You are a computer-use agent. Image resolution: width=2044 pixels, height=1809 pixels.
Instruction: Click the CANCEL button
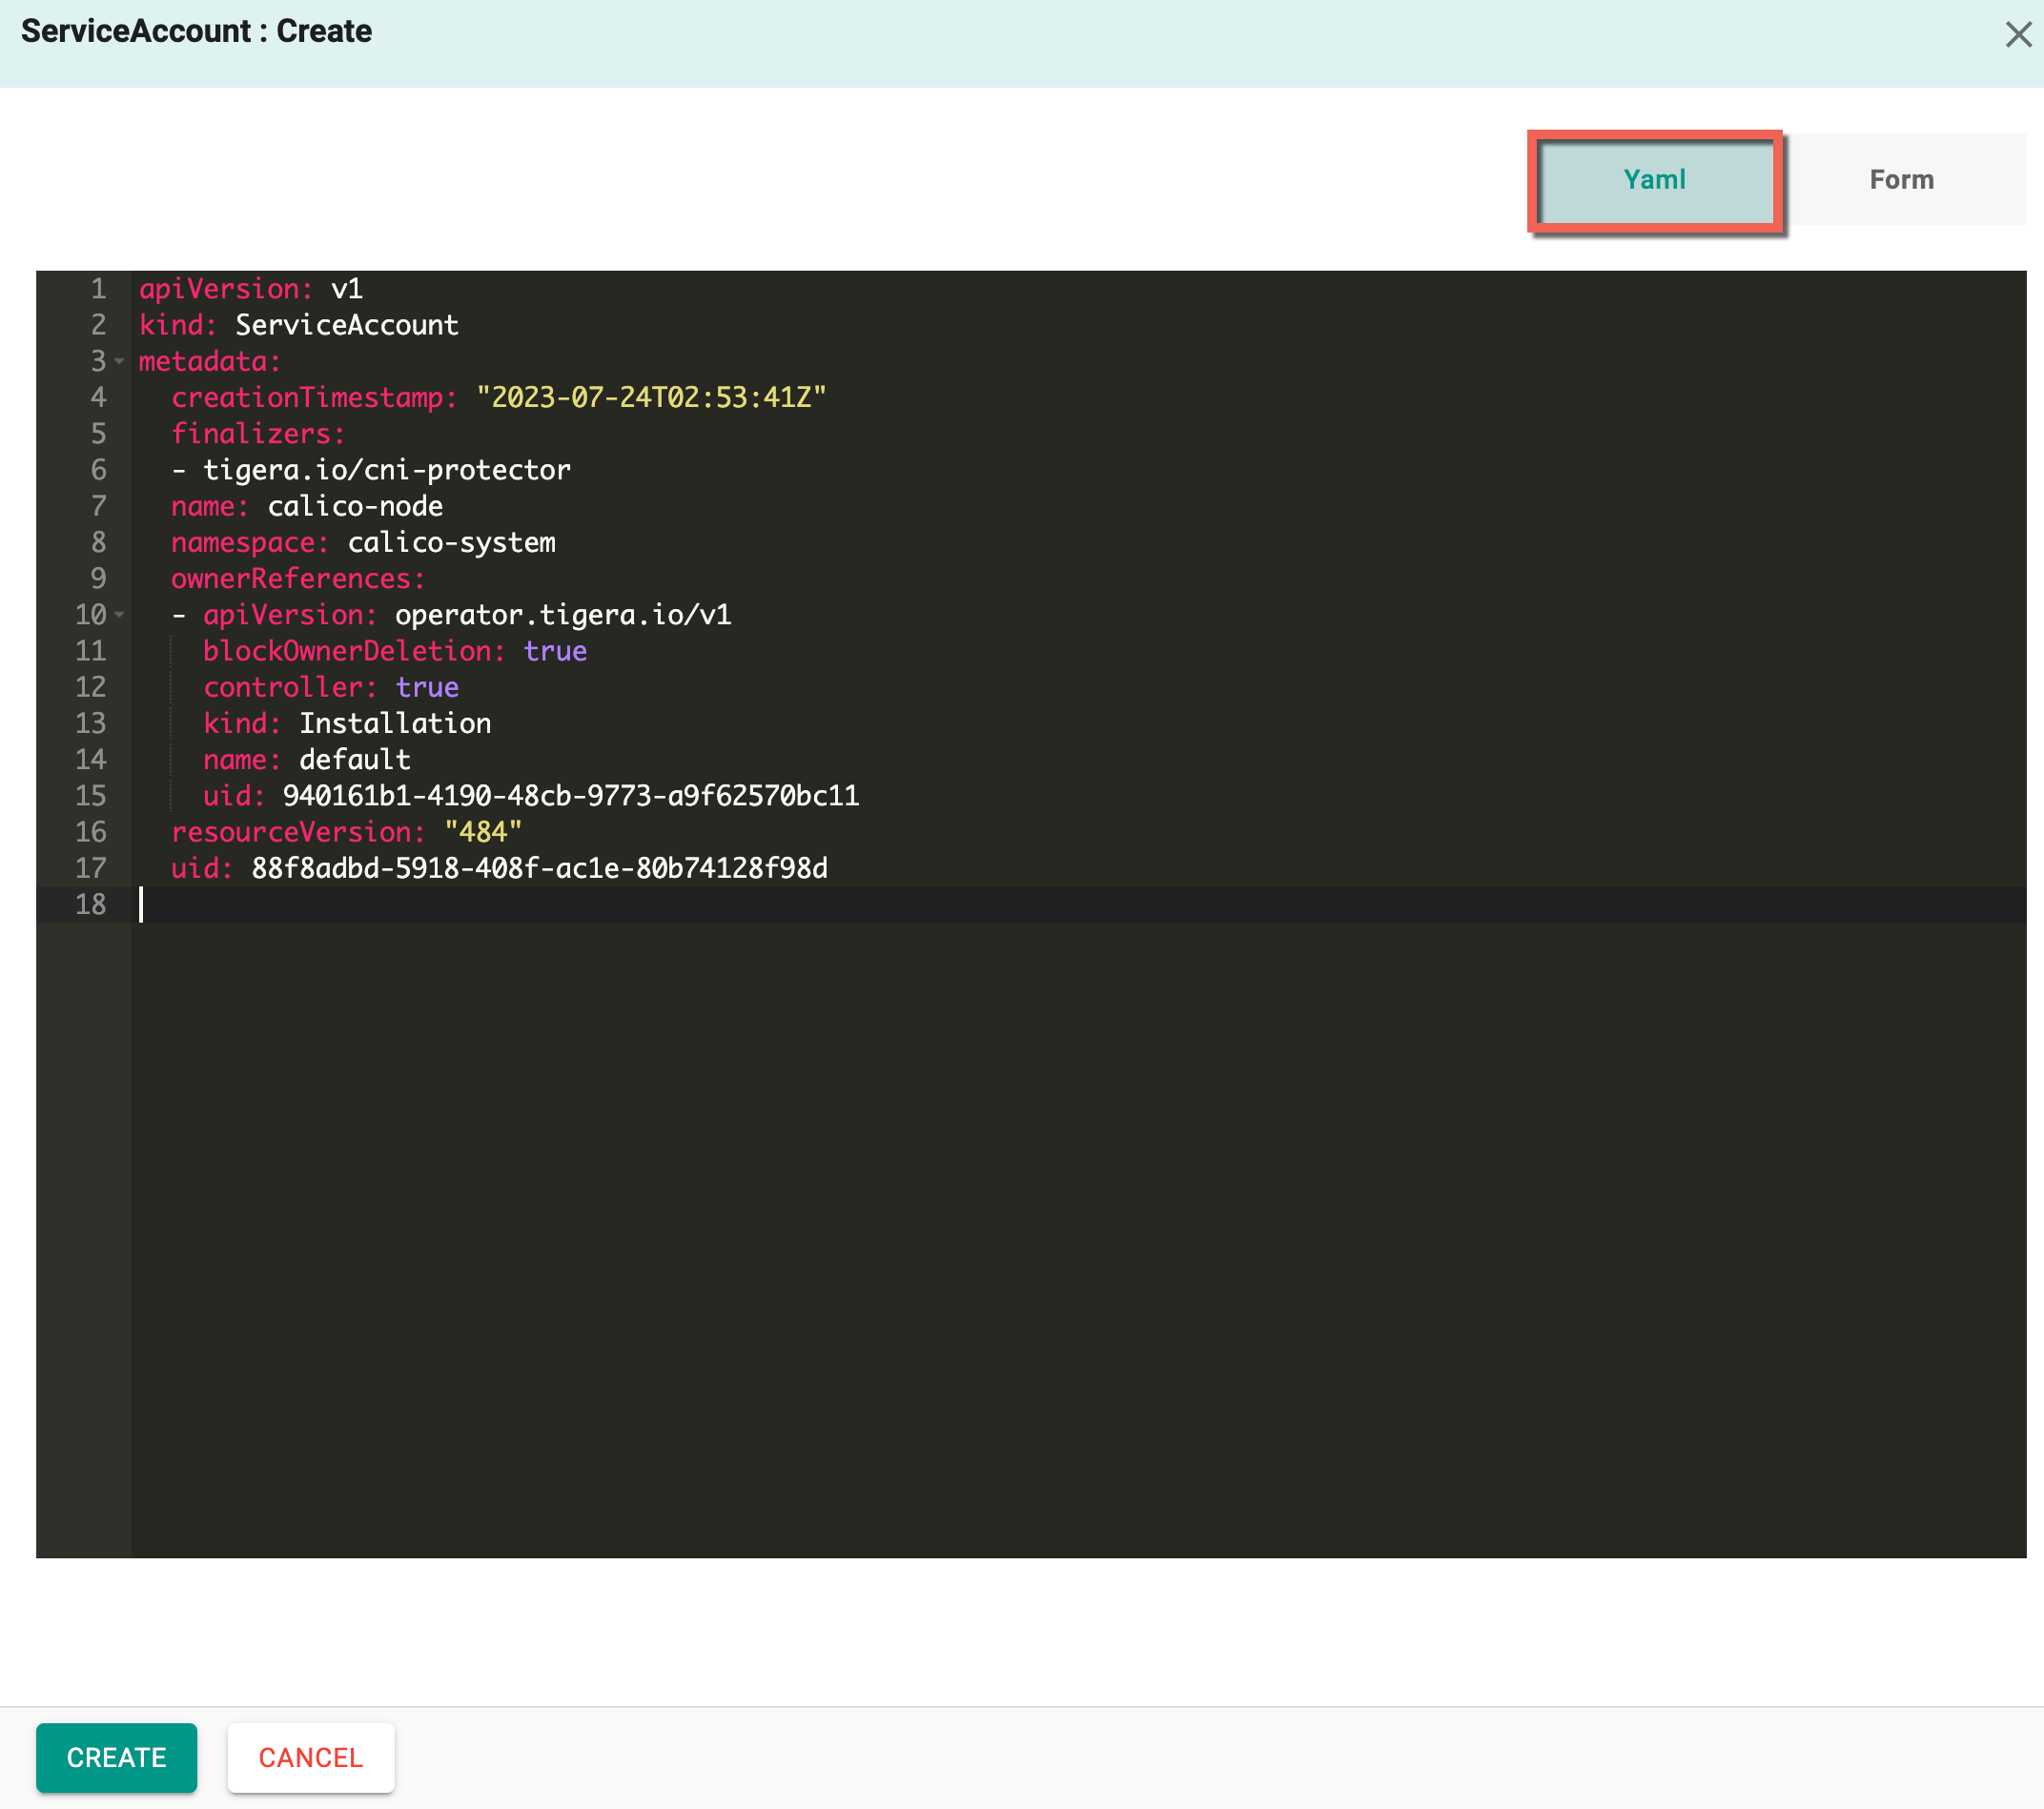tap(311, 1757)
